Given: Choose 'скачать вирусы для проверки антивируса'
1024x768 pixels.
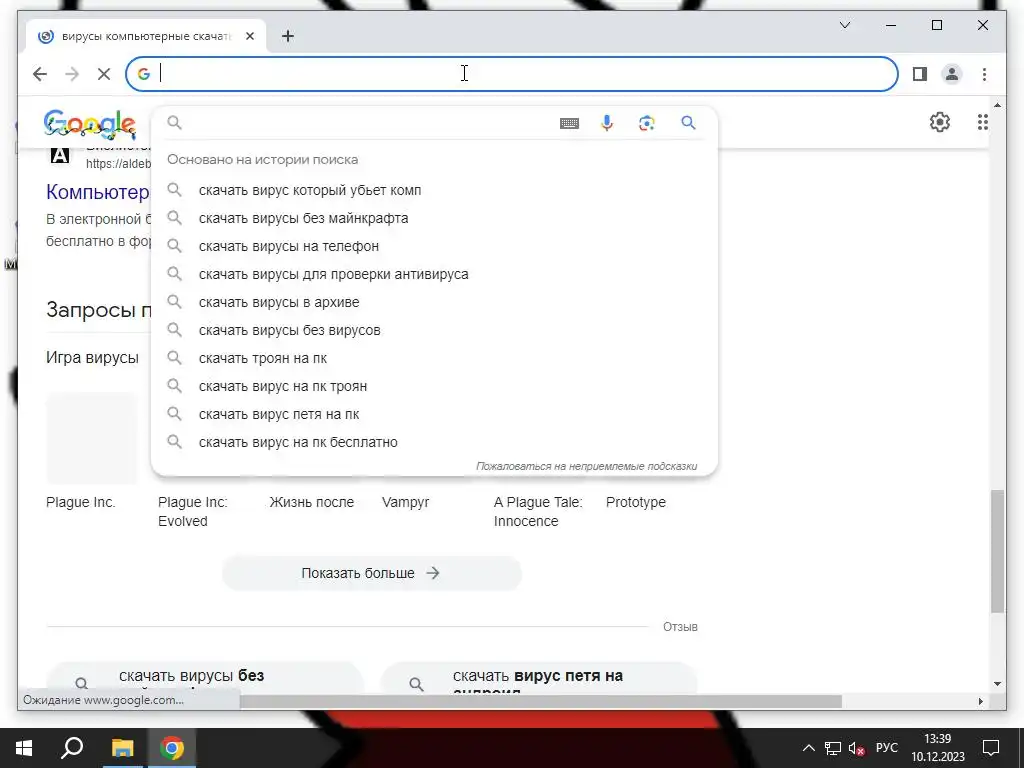Looking at the screenshot, I should pos(434,274).
